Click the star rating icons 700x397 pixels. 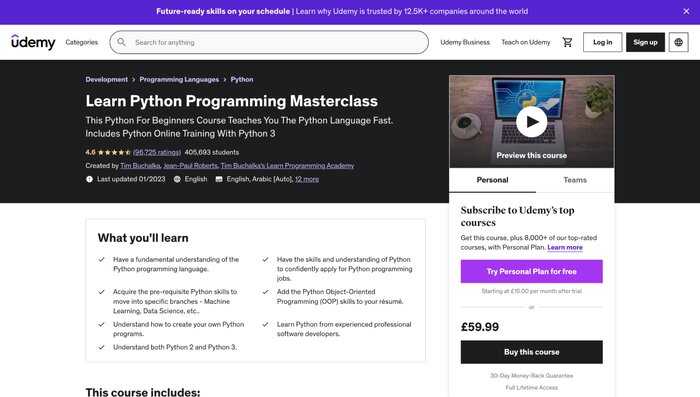tap(114, 152)
